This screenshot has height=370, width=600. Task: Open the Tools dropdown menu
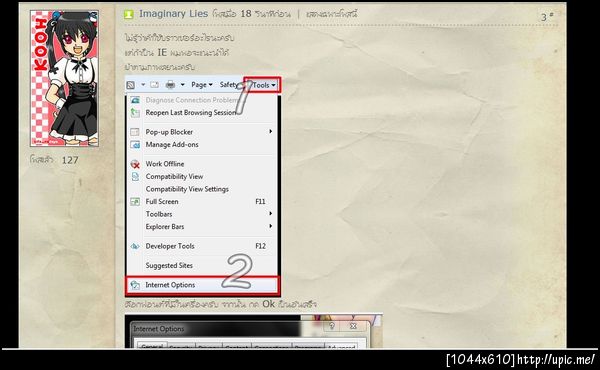point(263,85)
